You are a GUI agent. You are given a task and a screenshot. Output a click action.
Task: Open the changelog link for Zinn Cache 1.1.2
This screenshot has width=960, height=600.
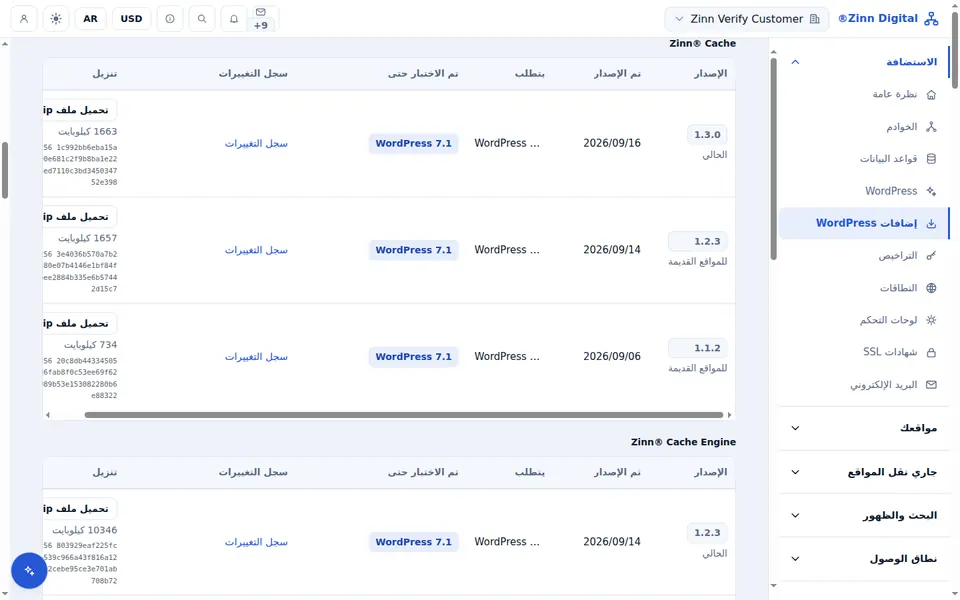click(x=256, y=356)
